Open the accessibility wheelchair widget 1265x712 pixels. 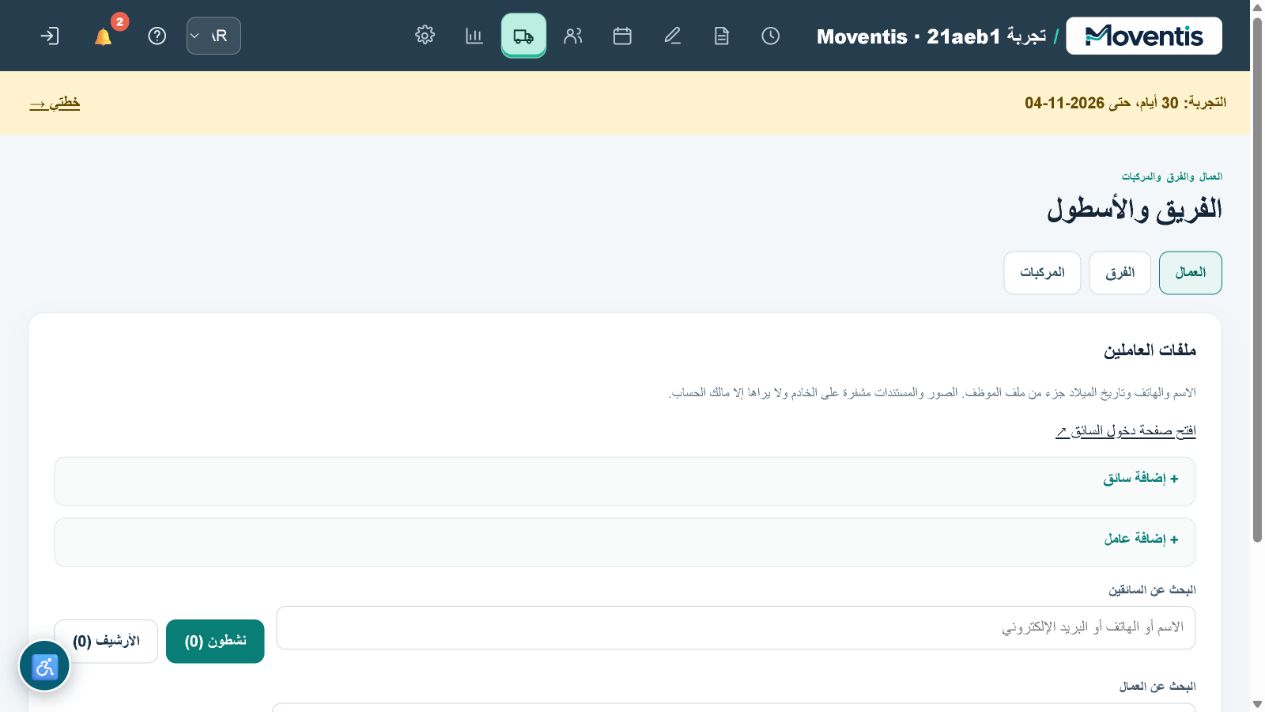pyautogui.click(x=45, y=666)
